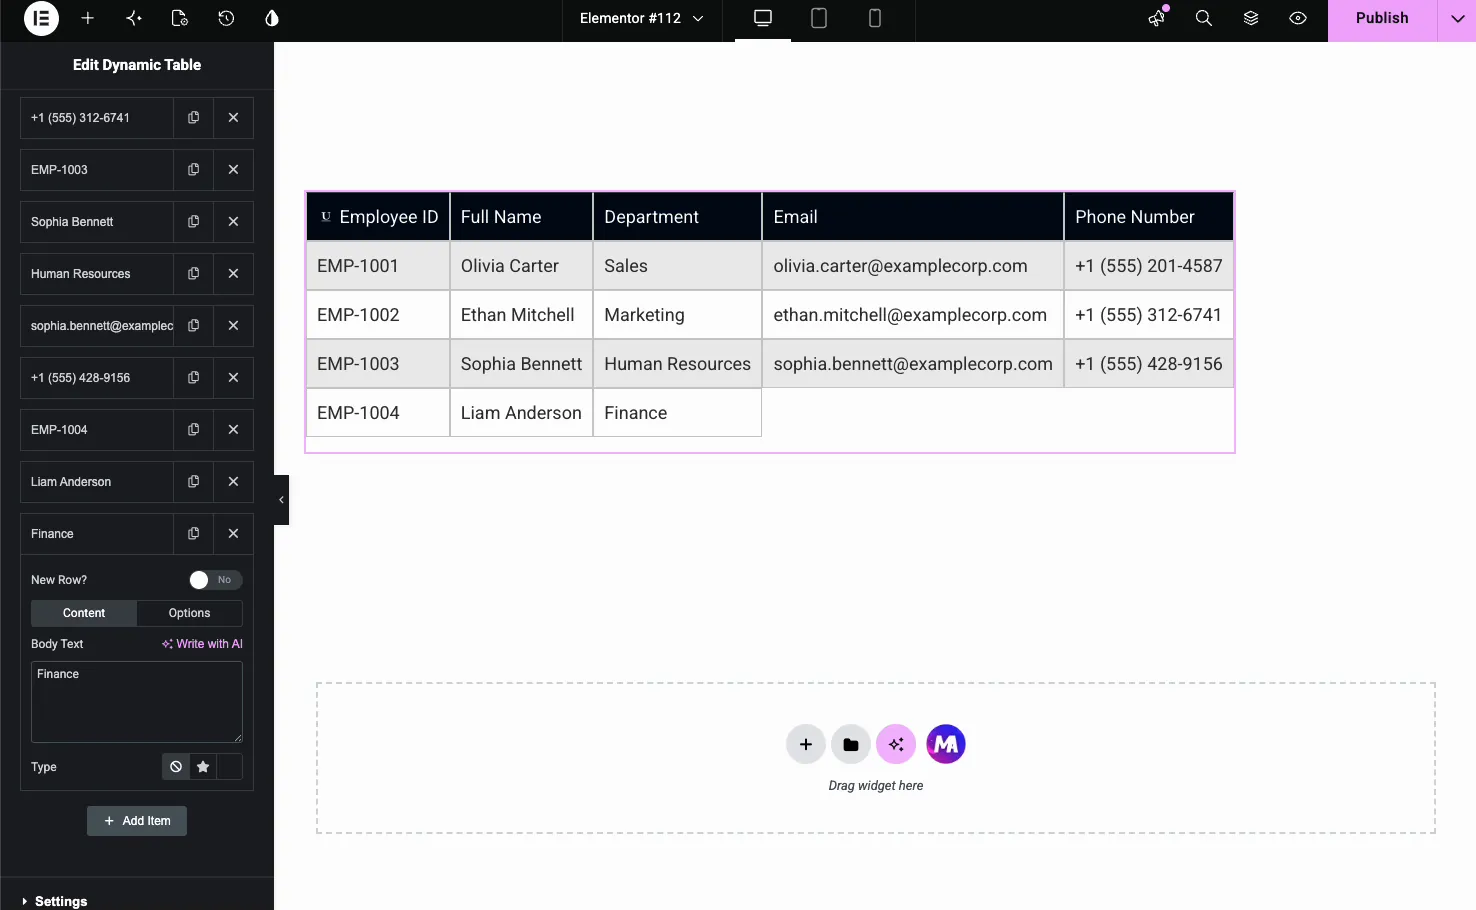The width and height of the screenshot is (1476, 910).
Task: Duplicate the Liam Anderson item
Action: click(193, 482)
